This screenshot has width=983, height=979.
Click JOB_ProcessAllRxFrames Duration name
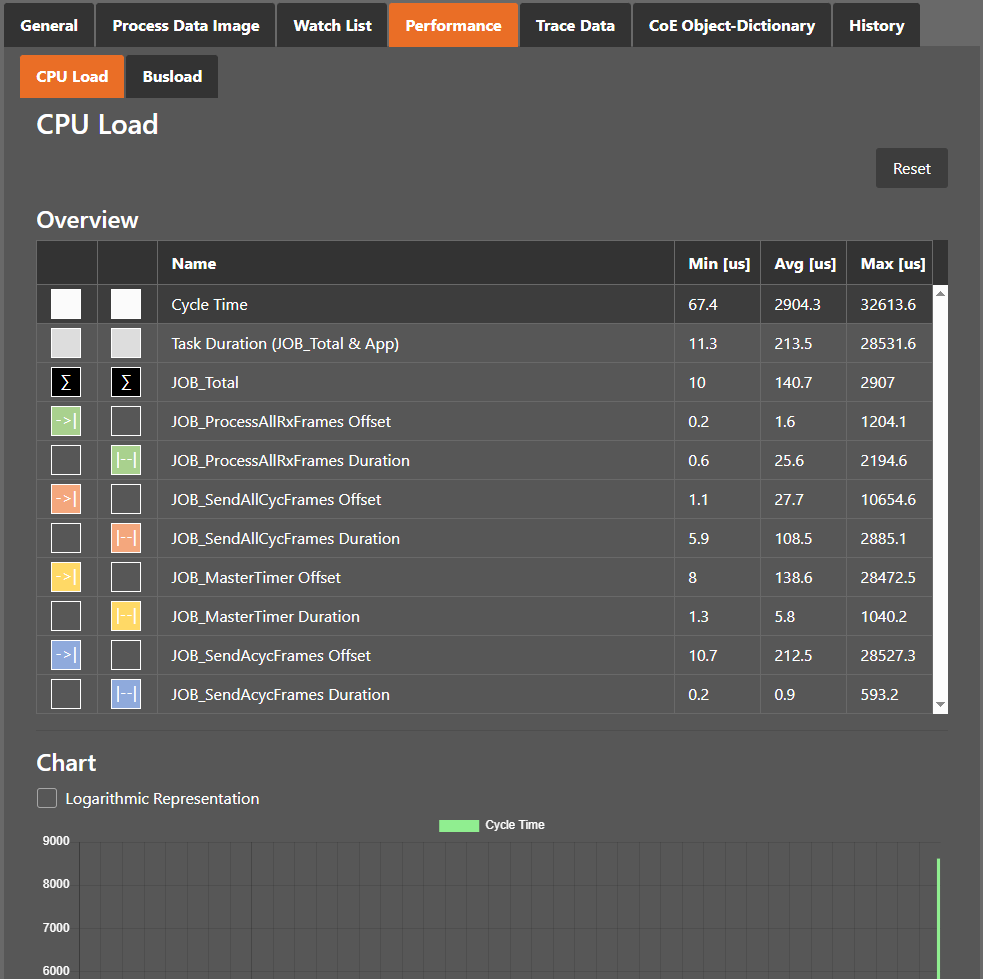(x=290, y=460)
